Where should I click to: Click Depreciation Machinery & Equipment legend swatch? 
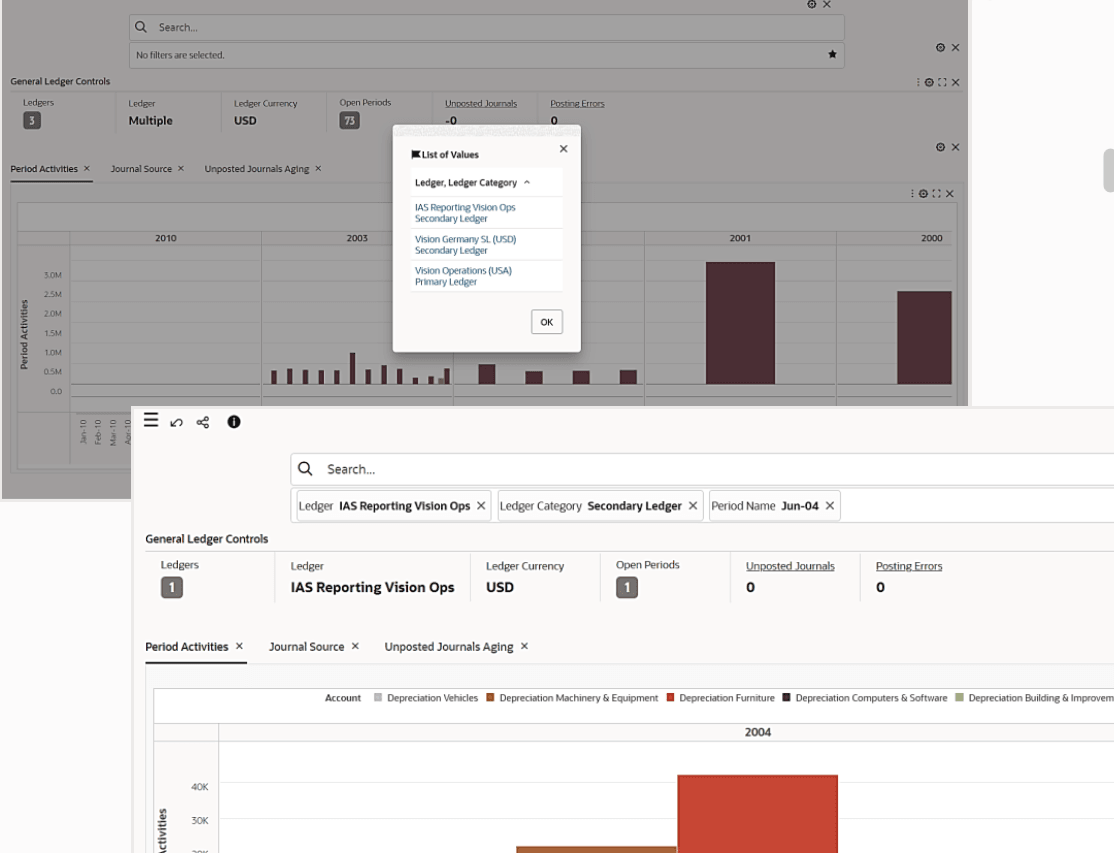click(x=490, y=697)
